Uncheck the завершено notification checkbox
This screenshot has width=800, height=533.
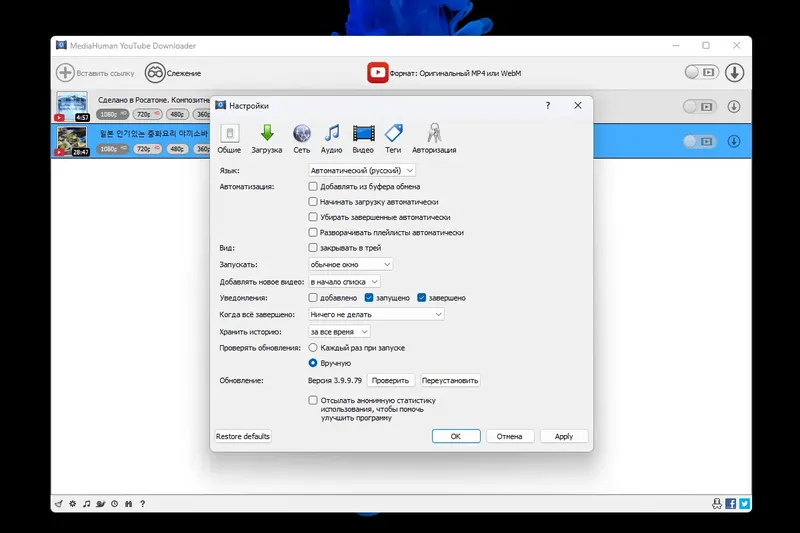click(421, 297)
